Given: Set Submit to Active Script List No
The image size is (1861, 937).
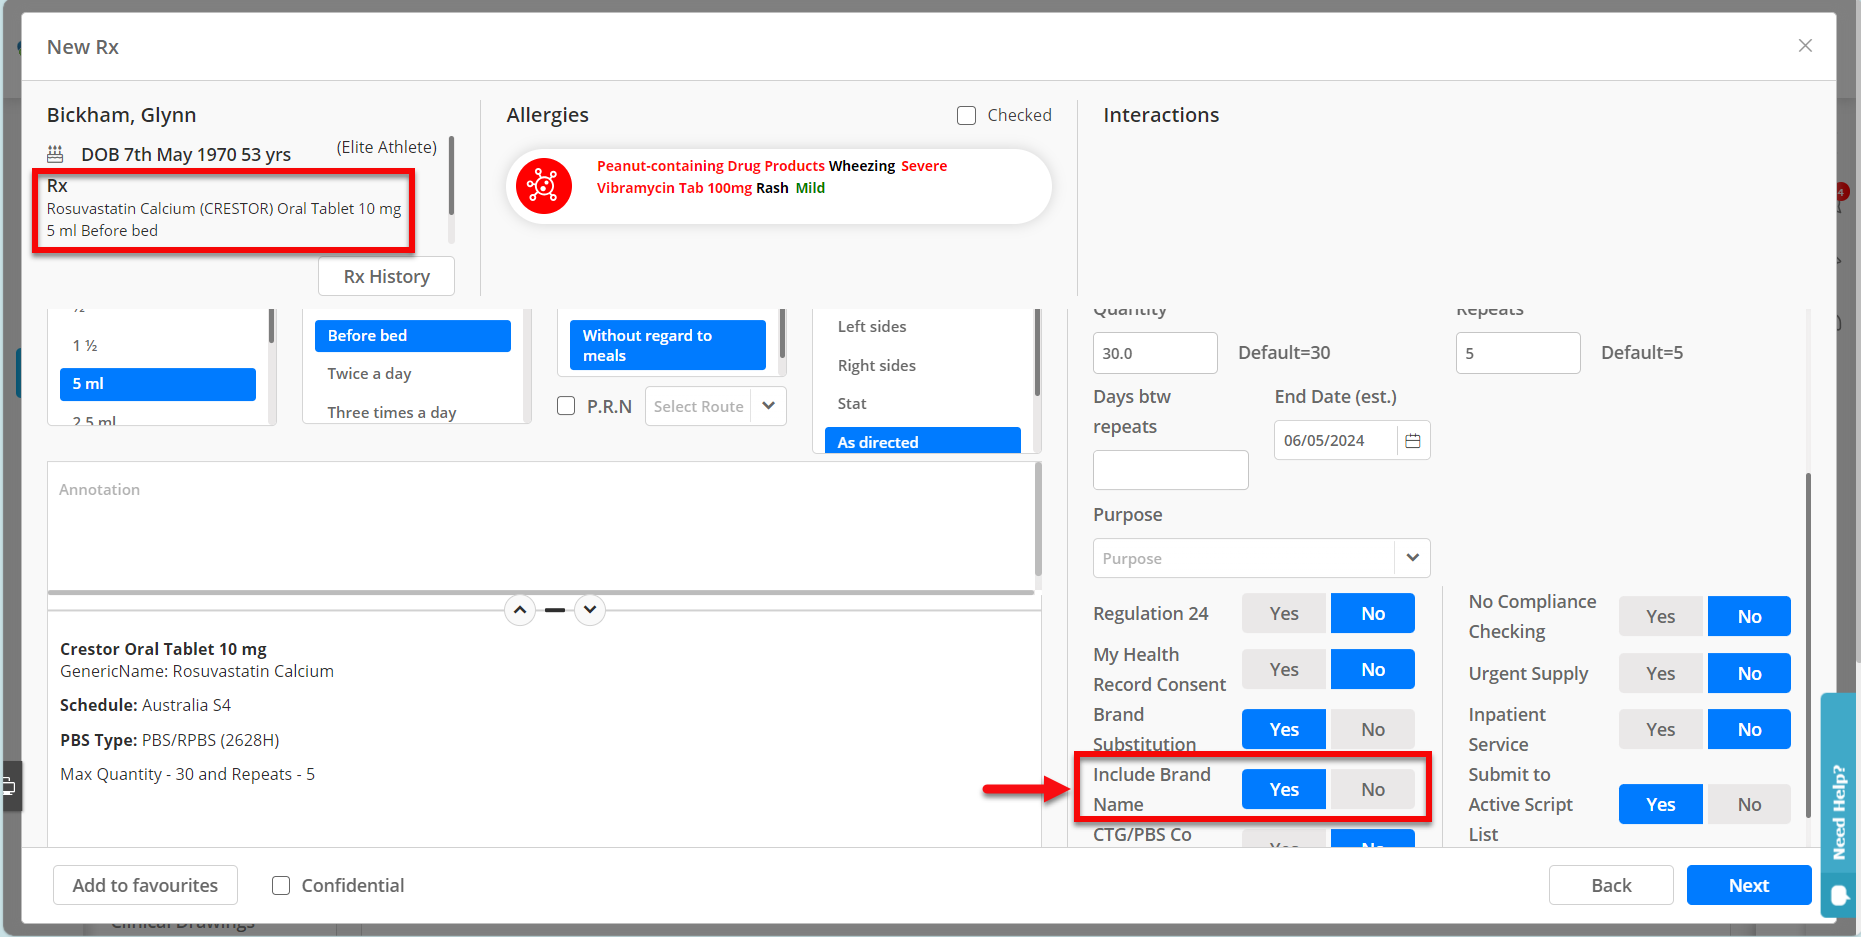Looking at the screenshot, I should [1749, 804].
